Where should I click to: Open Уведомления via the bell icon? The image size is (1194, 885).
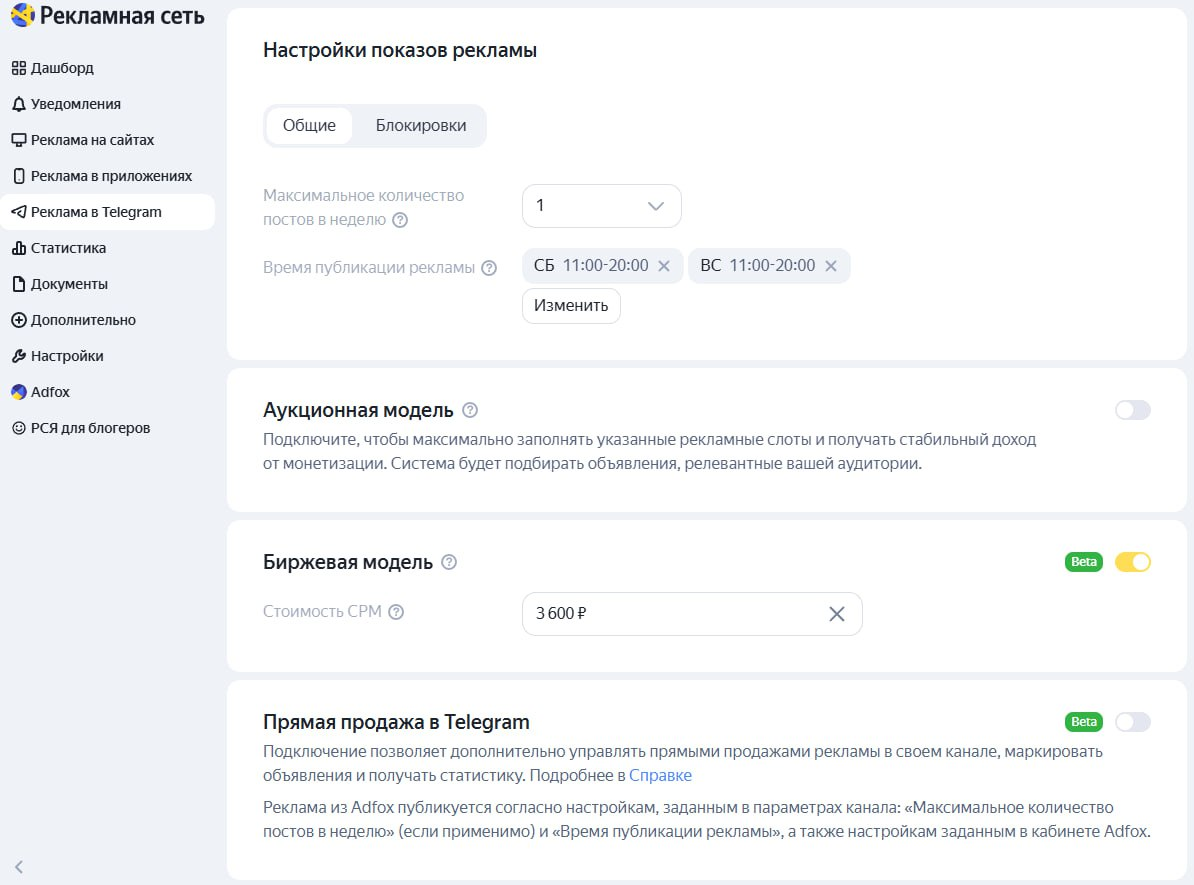pos(17,104)
